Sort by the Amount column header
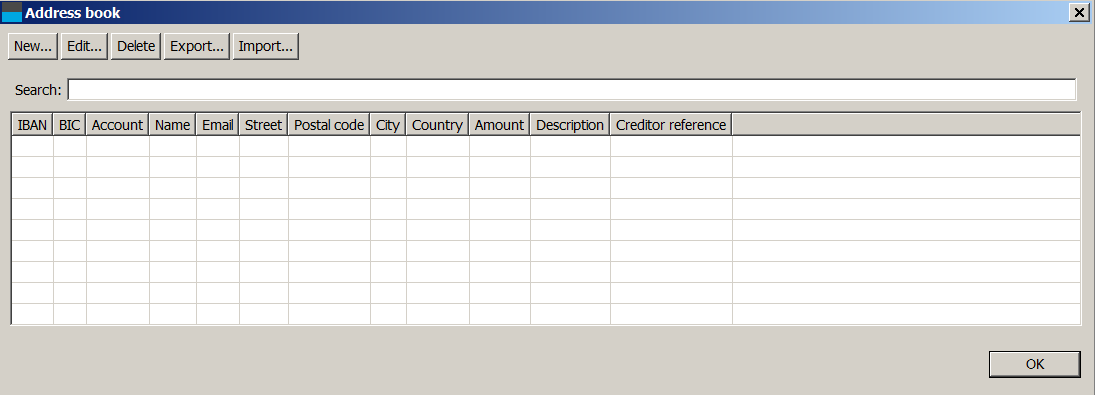The height and width of the screenshot is (395, 1095). tap(499, 125)
